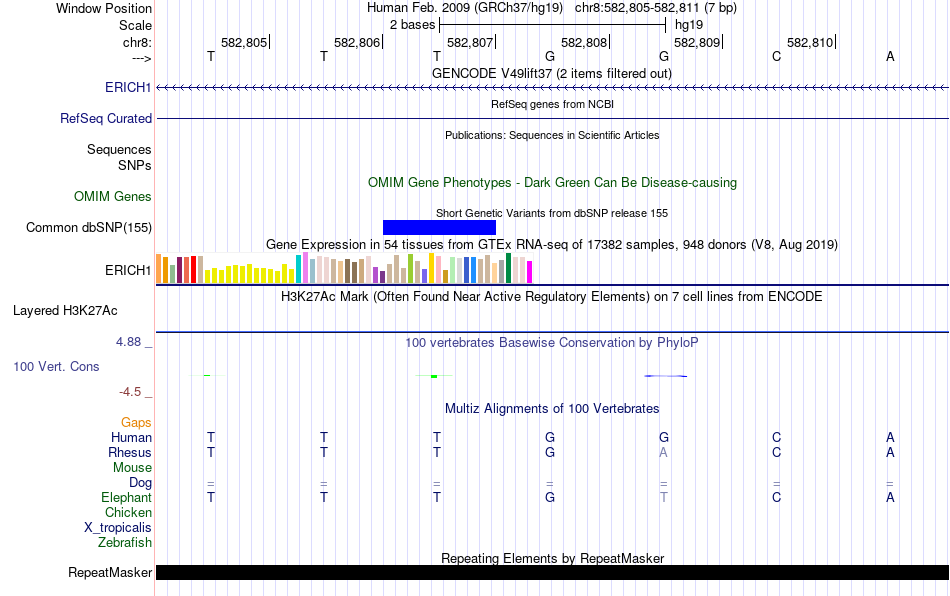
Task: Click the dark green bar in the GTEx chart
Action: coord(509,268)
